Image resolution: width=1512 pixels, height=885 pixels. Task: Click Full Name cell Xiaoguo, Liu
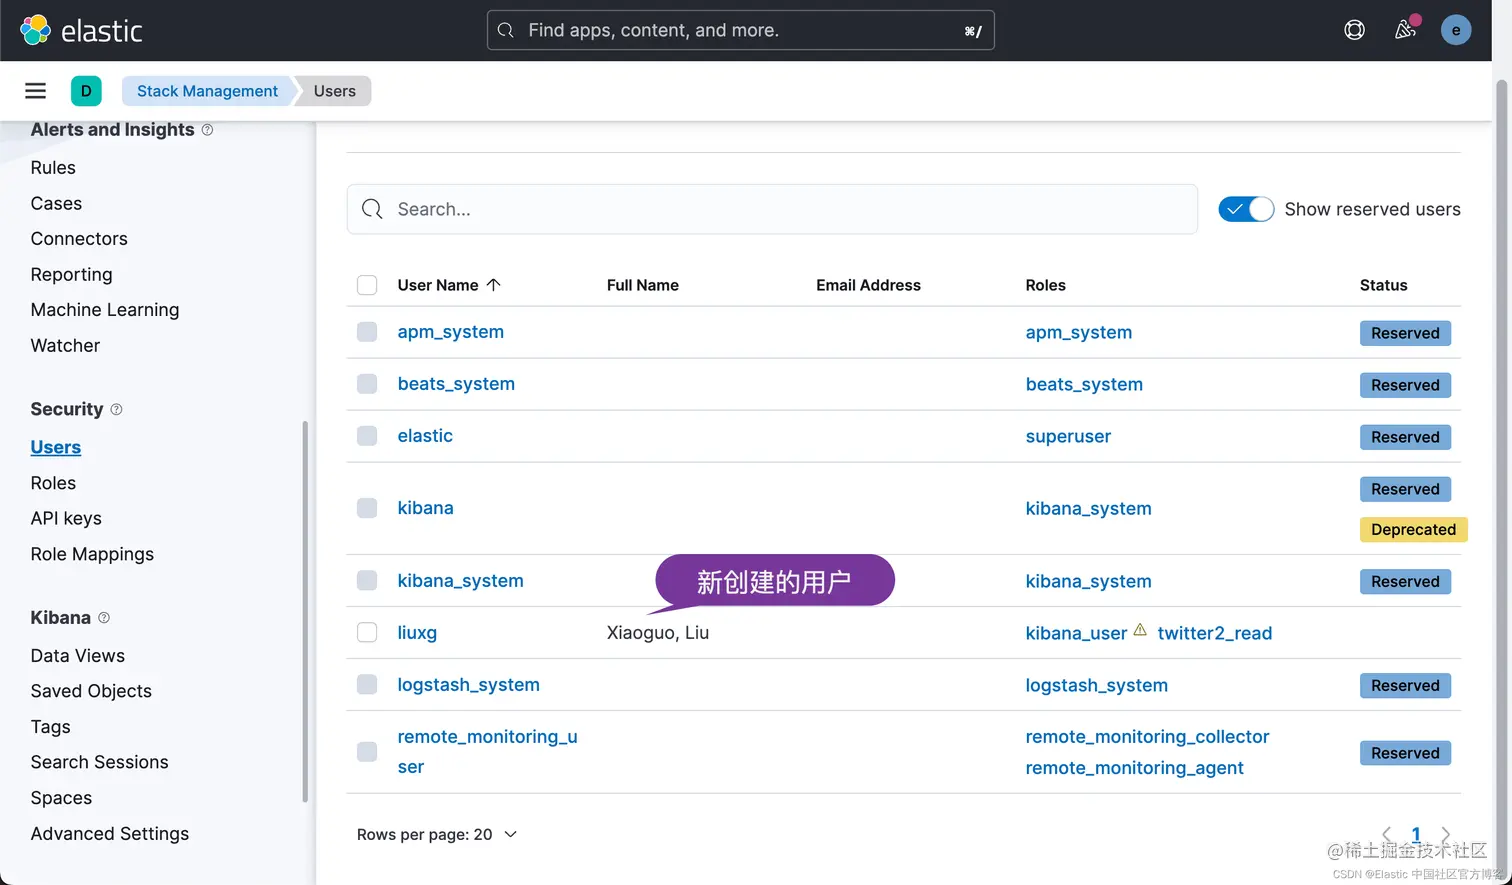coord(658,633)
